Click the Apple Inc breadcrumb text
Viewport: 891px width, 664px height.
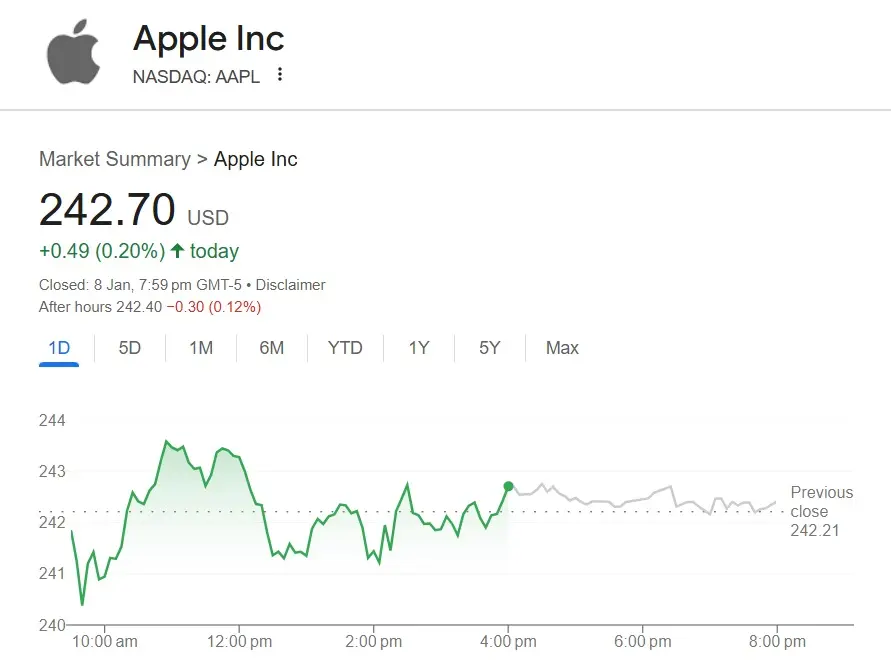pyautogui.click(x=256, y=159)
